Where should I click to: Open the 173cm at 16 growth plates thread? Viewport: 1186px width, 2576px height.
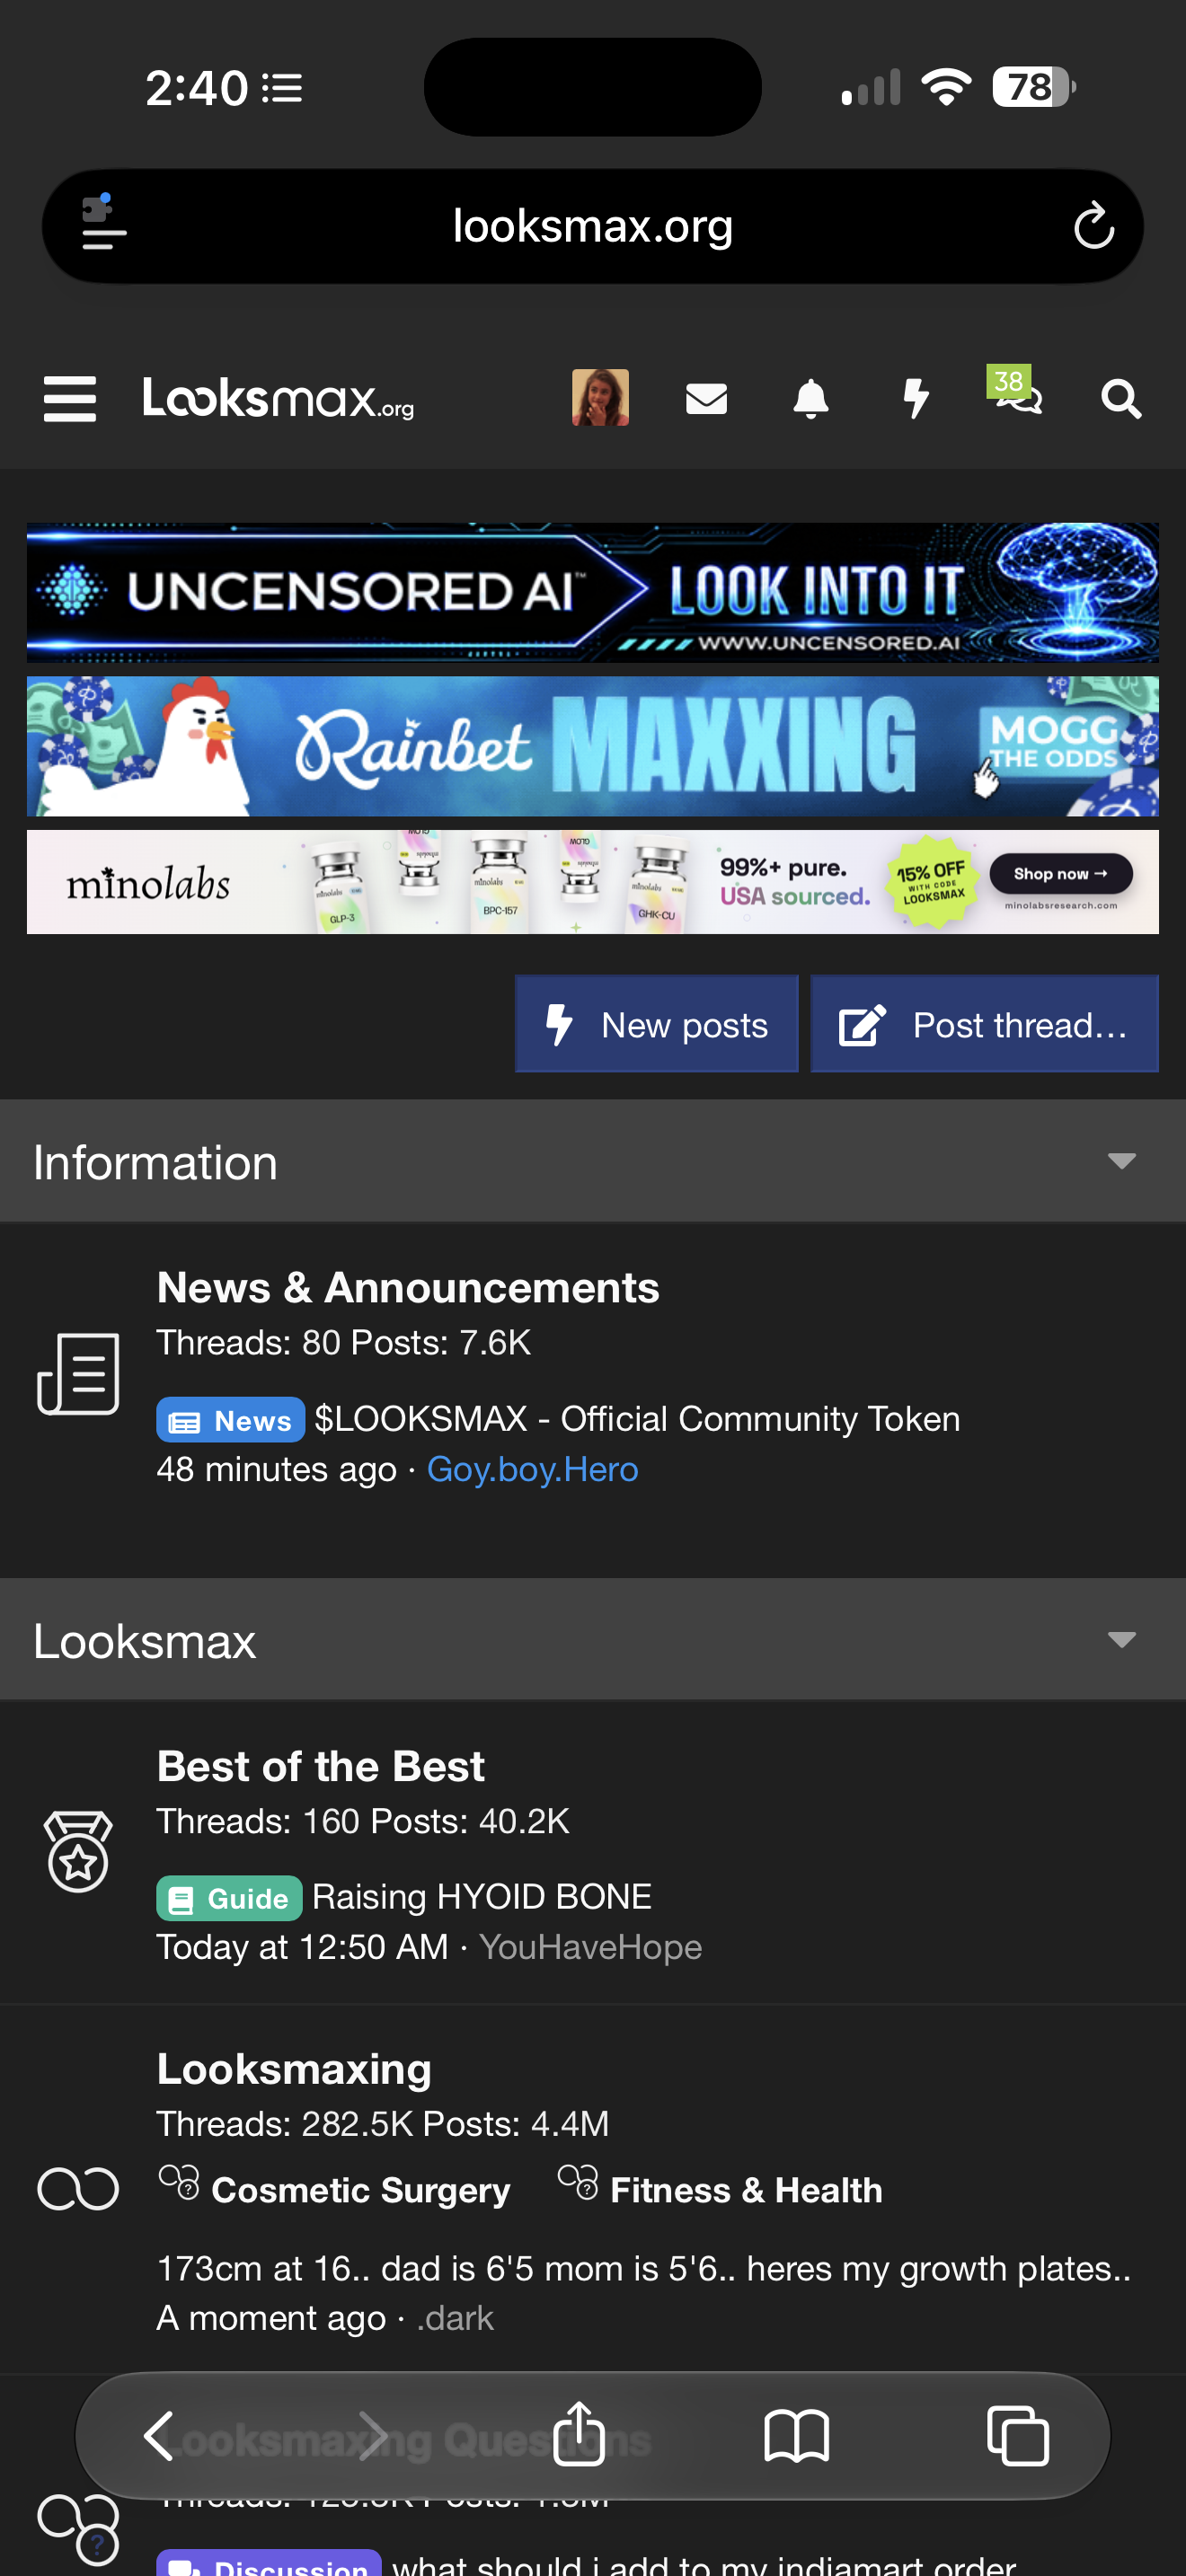[x=644, y=2268]
